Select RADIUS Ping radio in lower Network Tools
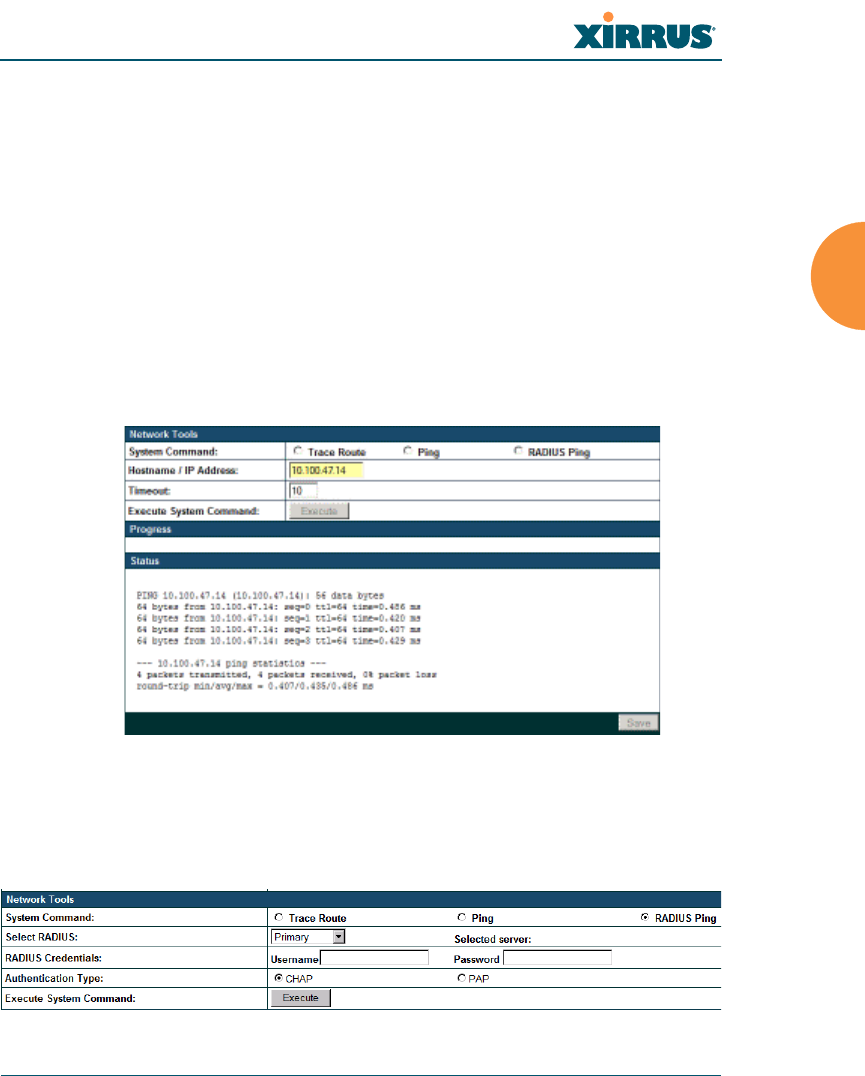This screenshot has height=1076, width=865. tap(645, 917)
